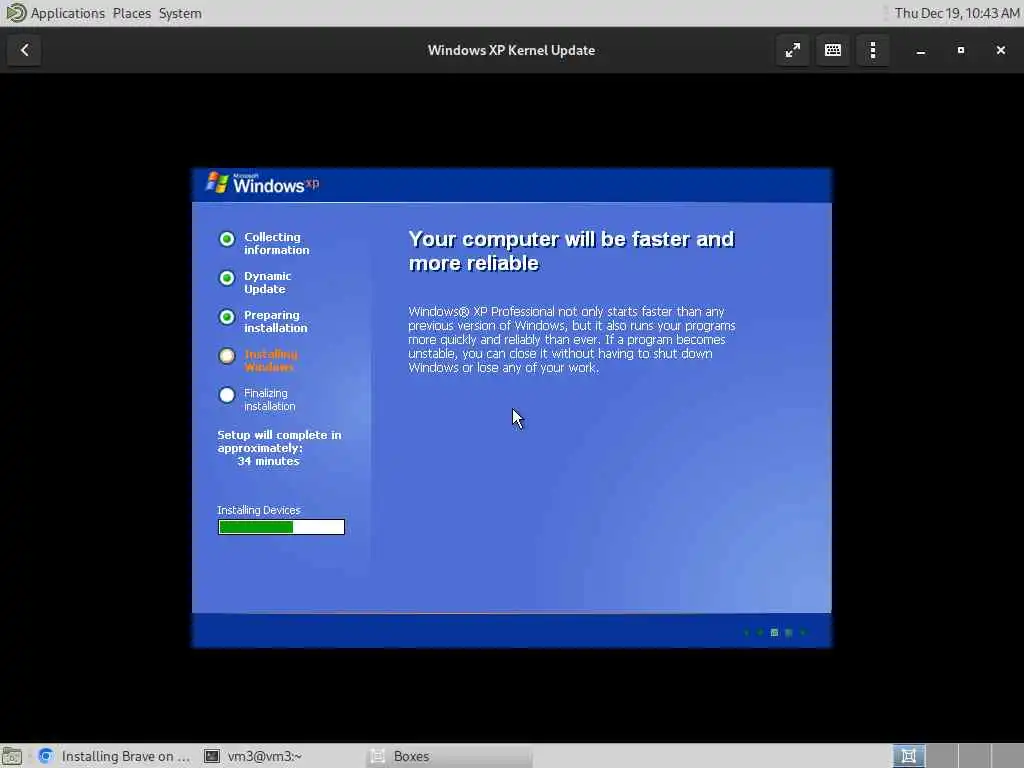Switch to Installing Brave browser window
1024x768 pixels.
[x=114, y=756]
